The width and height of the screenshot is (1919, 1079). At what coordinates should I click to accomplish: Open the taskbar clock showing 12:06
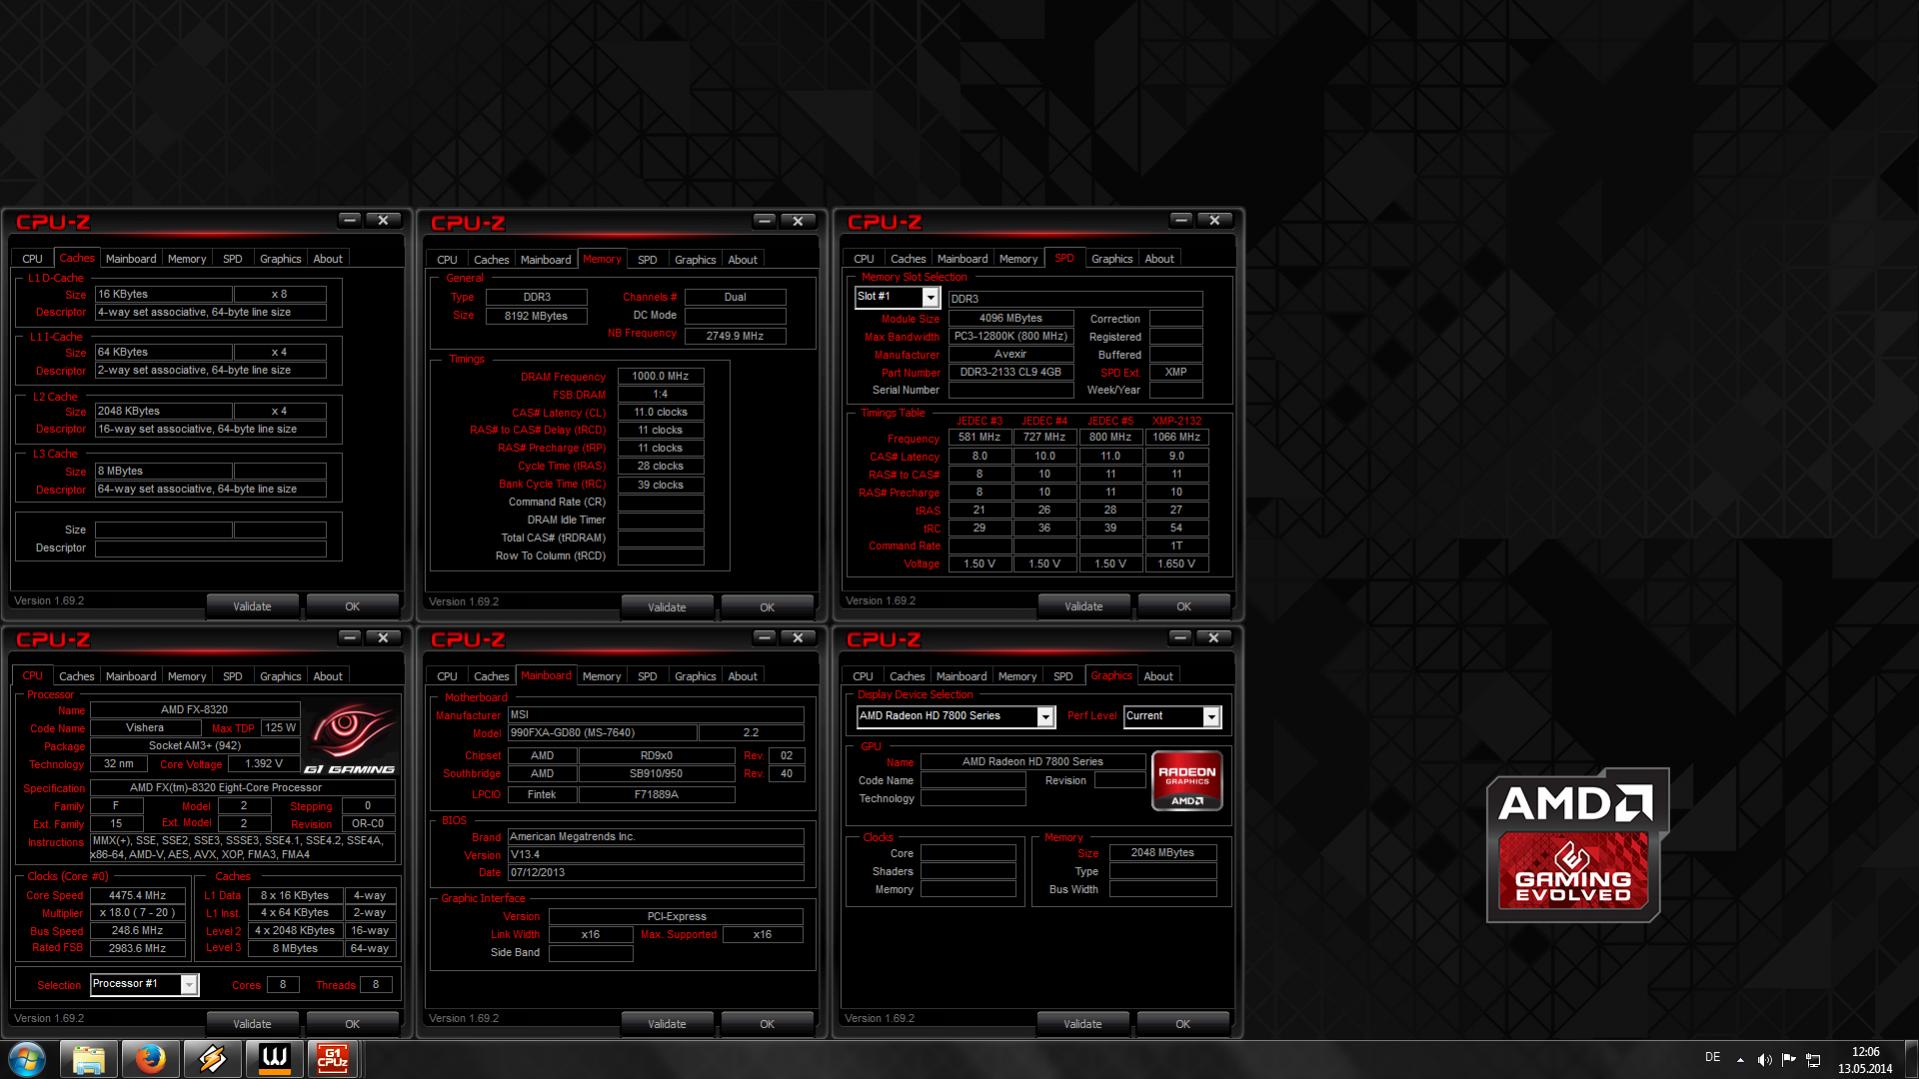click(x=1865, y=1060)
